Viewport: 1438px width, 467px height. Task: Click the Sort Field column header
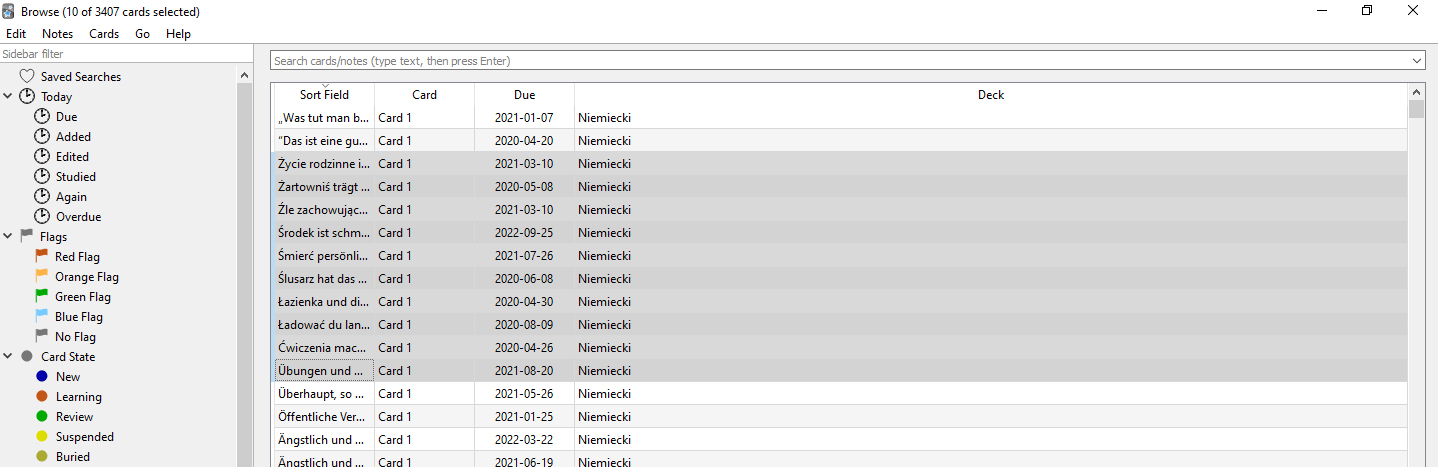(x=325, y=95)
